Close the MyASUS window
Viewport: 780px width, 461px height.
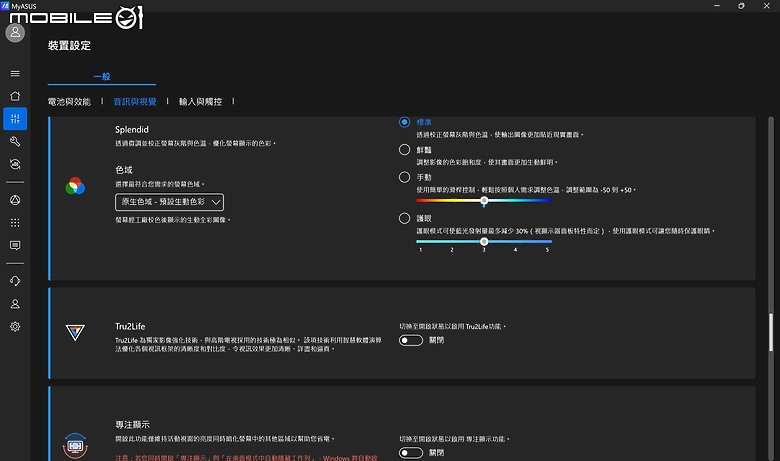click(767, 6)
